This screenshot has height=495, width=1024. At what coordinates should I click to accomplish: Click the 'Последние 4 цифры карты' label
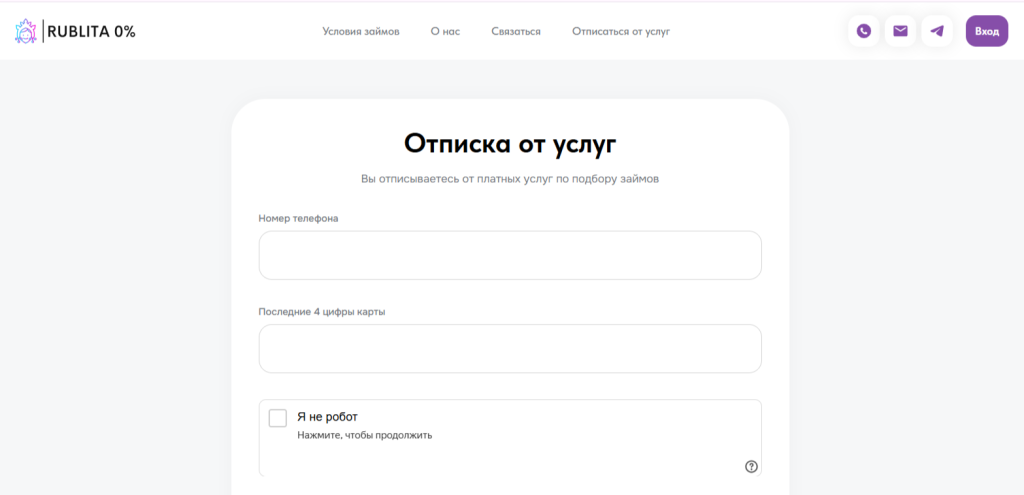[x=322, y=311]
